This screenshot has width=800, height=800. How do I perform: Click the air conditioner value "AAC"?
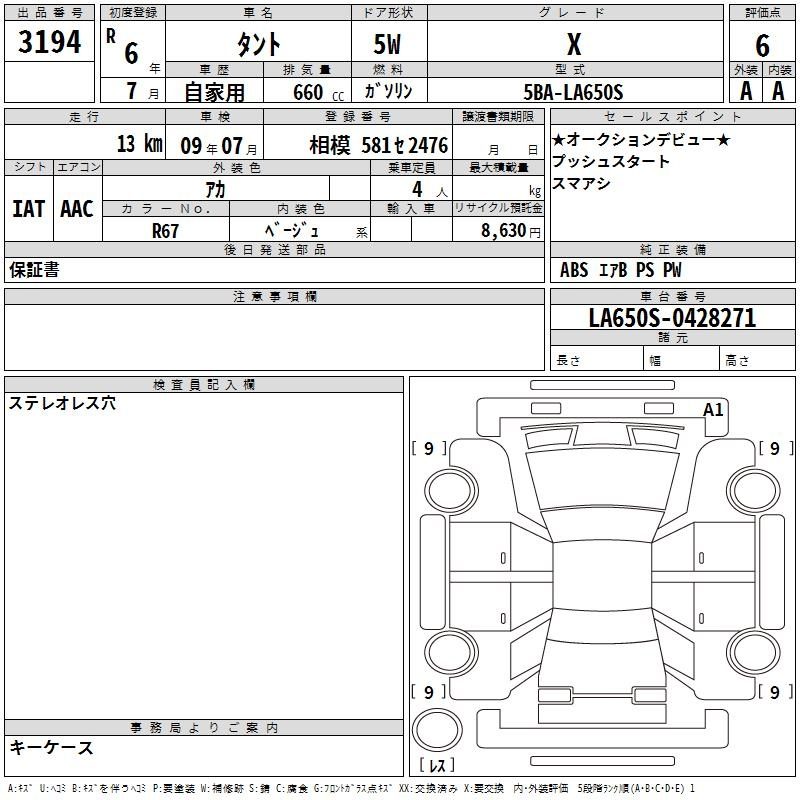77,209
